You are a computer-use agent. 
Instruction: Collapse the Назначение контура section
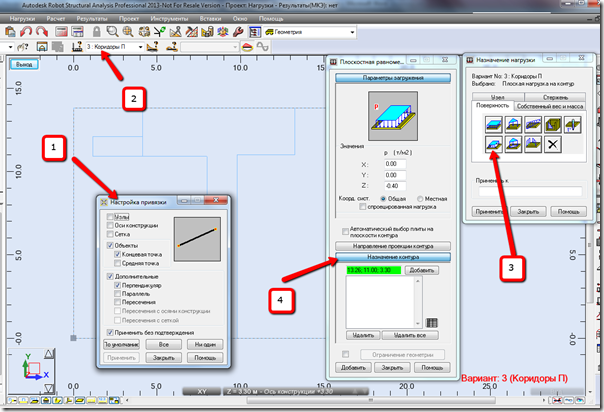click(x=393, y=257)
